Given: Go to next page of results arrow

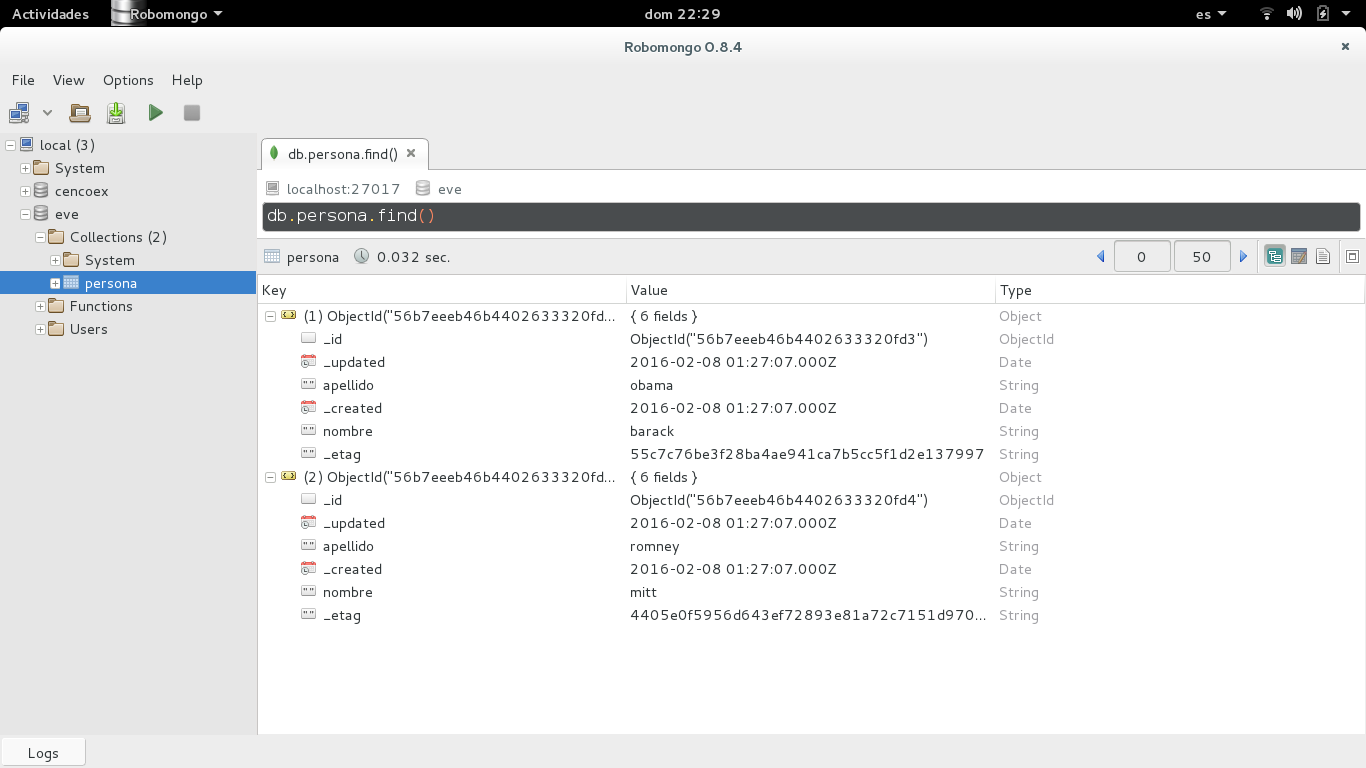Looking at the screenshot, I should (1244, 257).
